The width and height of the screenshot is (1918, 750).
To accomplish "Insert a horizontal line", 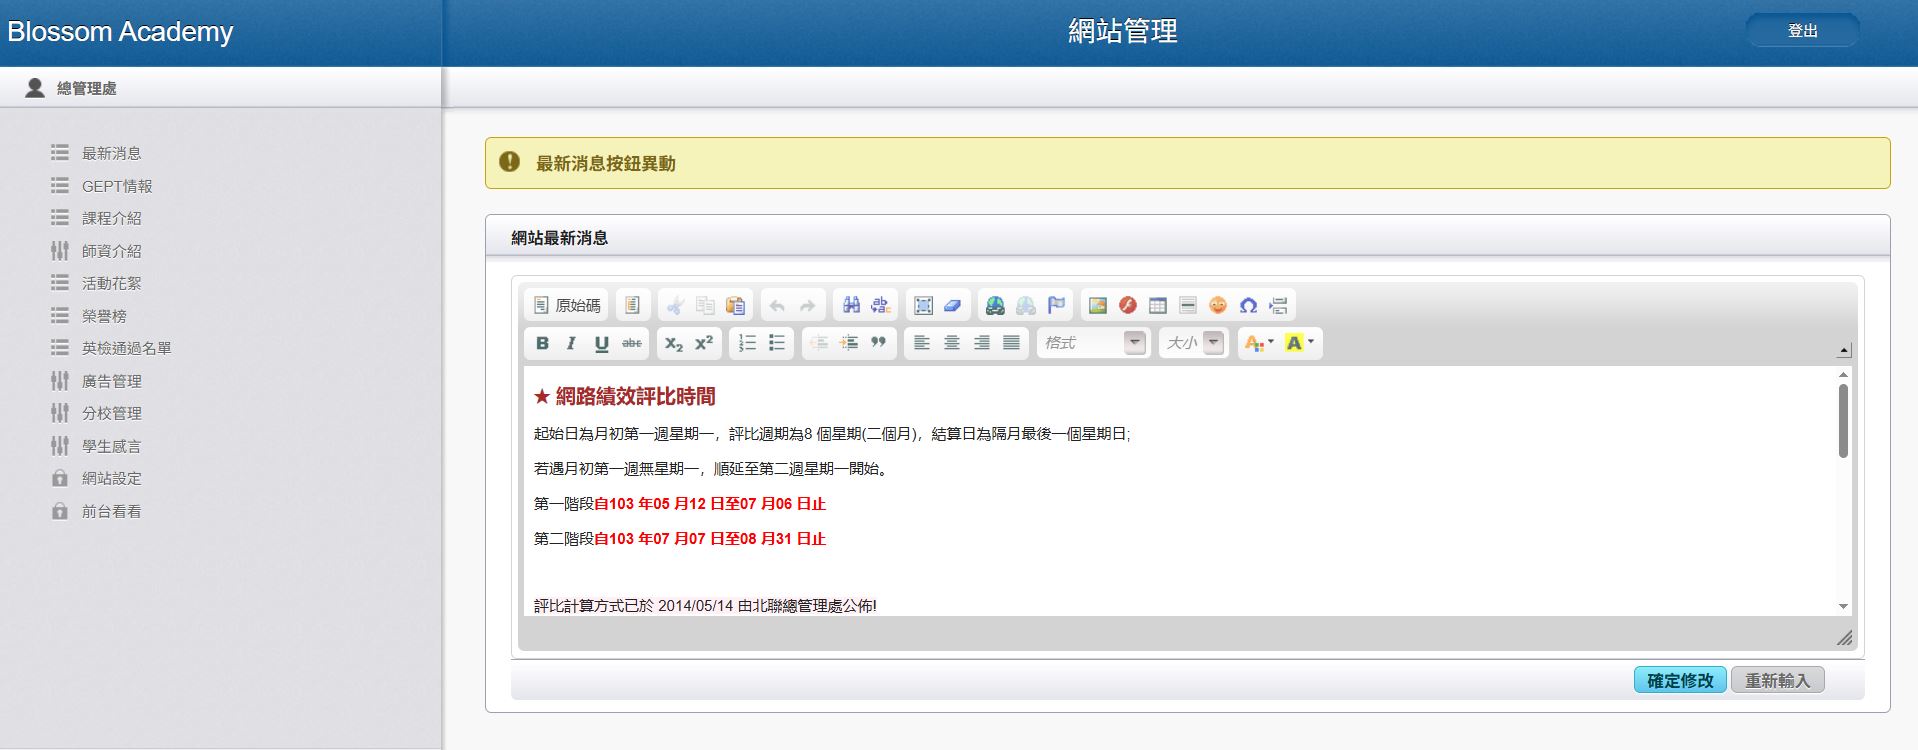I will tap(1188, 305).
